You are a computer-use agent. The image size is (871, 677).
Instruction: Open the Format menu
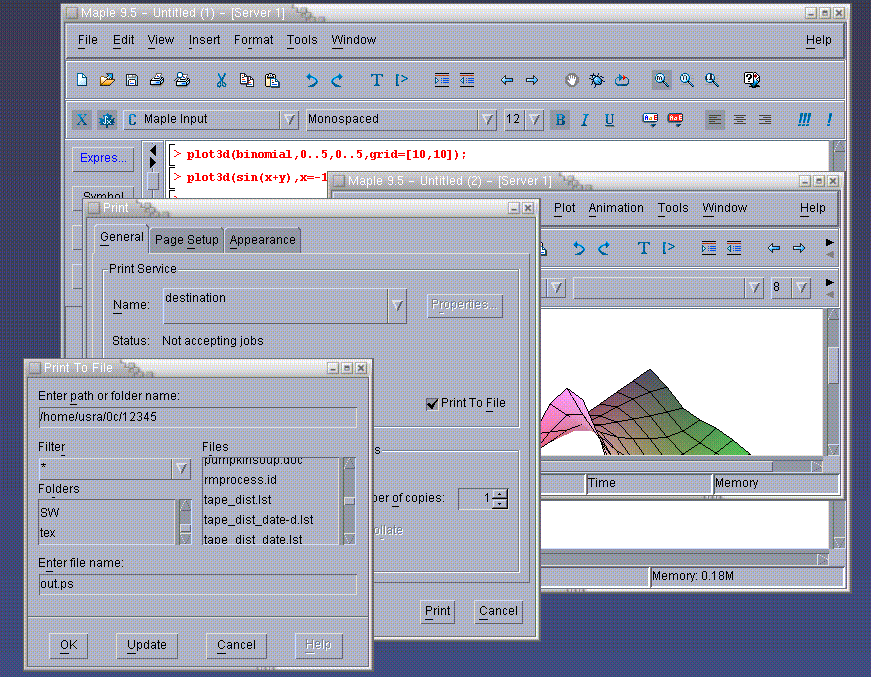(x=253, y=40)
